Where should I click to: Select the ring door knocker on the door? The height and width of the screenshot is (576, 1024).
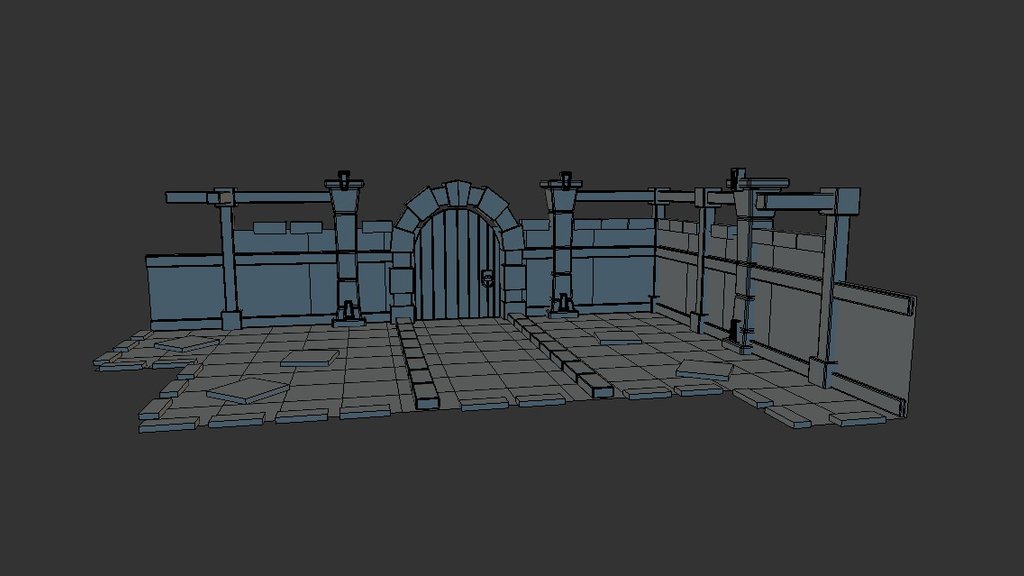487,279
